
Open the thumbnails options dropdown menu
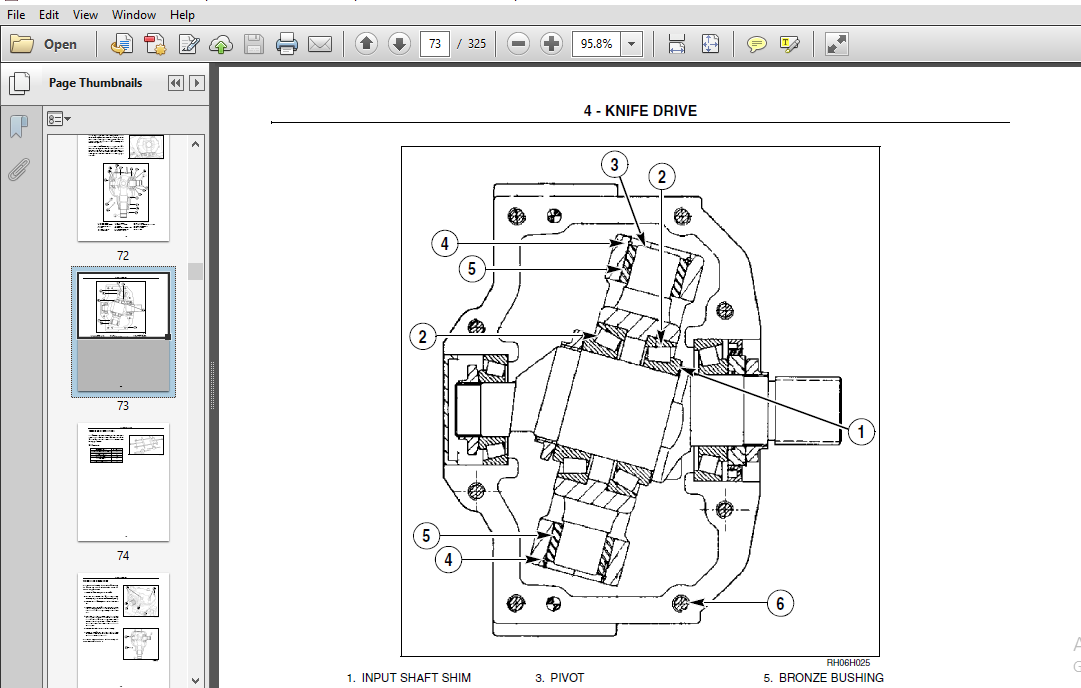pos(59,119)
